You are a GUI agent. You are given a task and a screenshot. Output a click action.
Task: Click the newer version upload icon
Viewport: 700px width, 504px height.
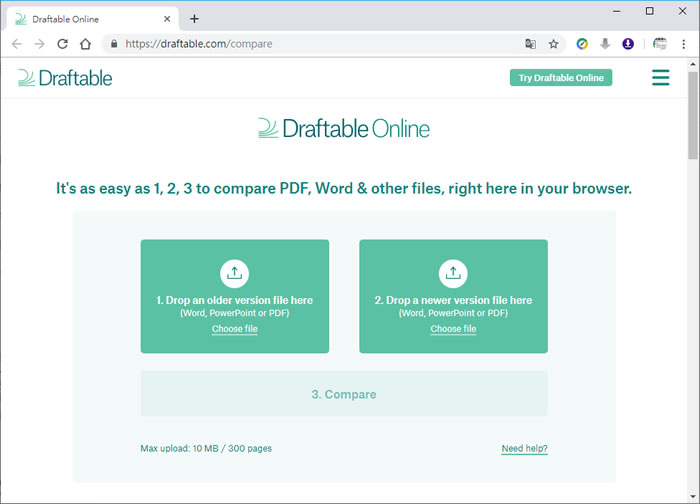453,273
